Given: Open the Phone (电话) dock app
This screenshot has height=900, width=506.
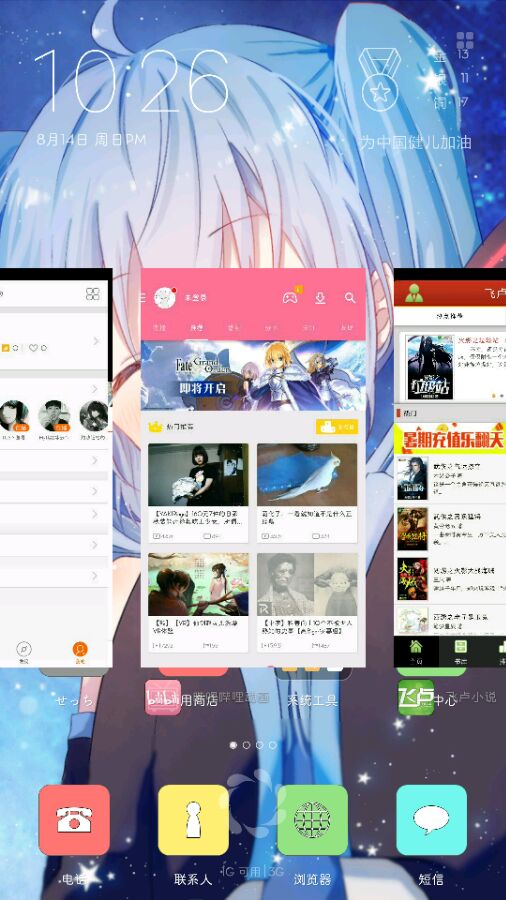Looking at the screenshot, I should [74, 820].
